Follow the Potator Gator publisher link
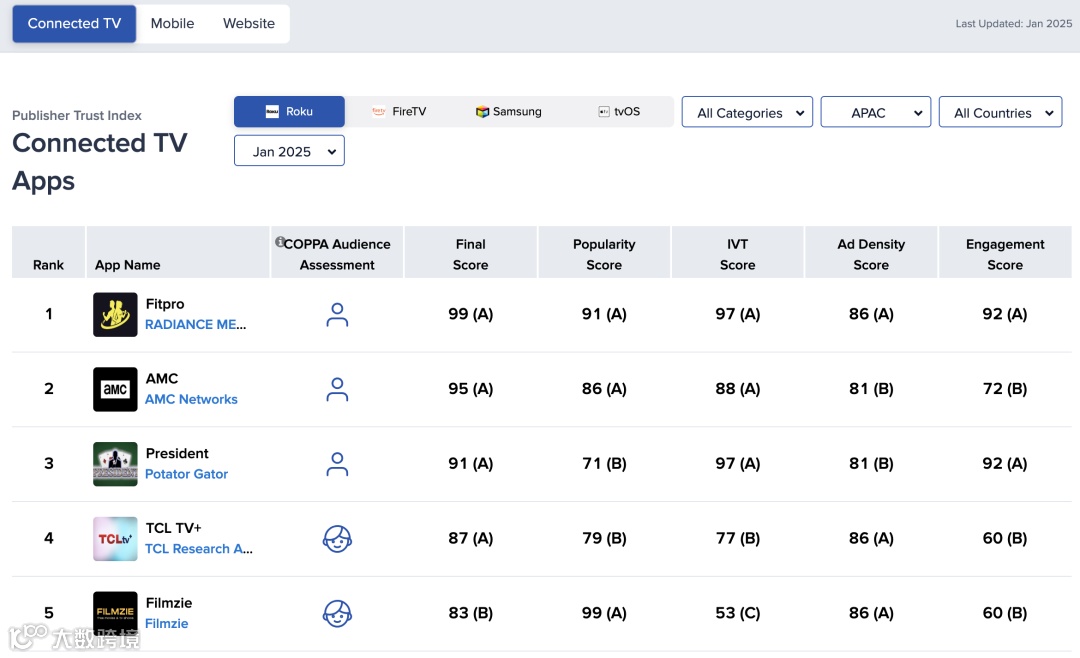The height and width of the screenshot is (658, 1080). [x=186, y=474]
